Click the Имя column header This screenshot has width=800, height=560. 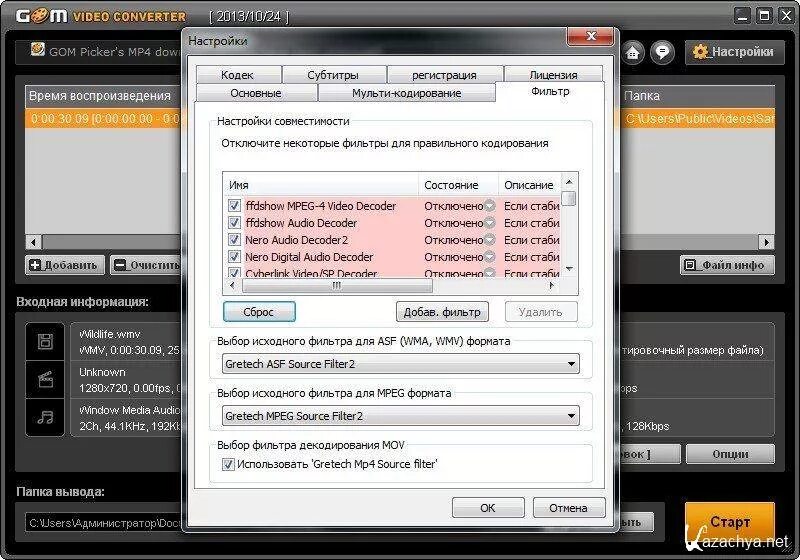click(x=321, y=185)
